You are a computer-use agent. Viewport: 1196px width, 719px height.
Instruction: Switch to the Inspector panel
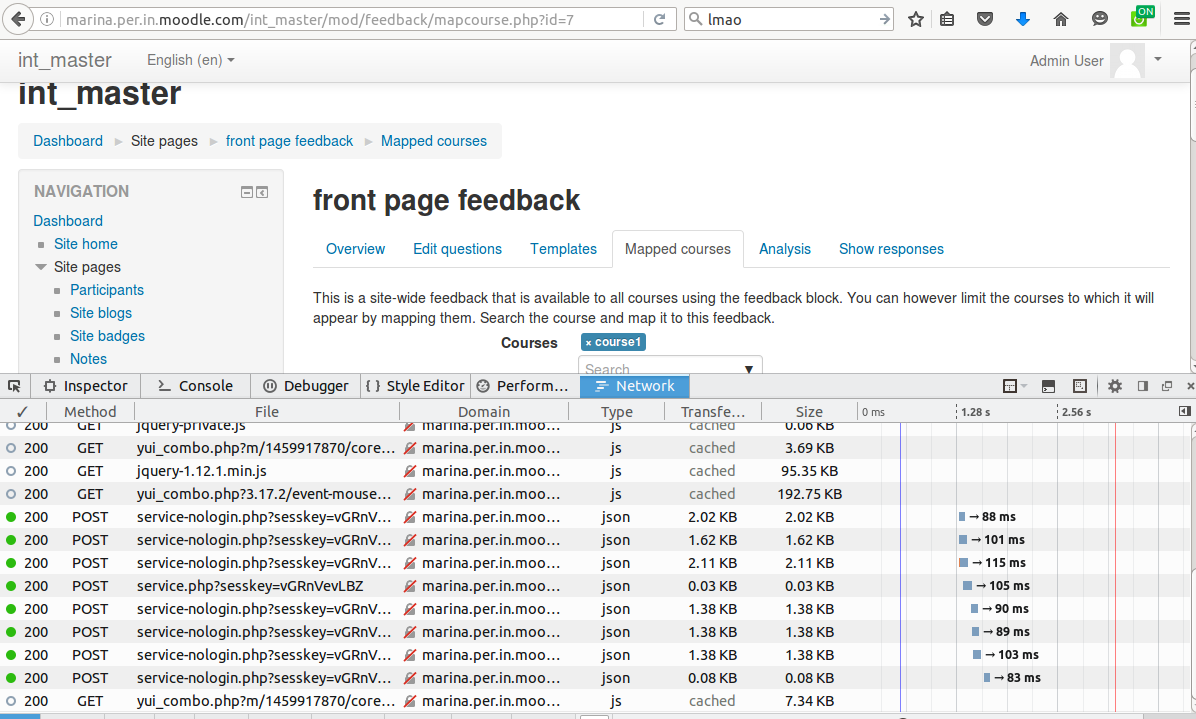85,386
